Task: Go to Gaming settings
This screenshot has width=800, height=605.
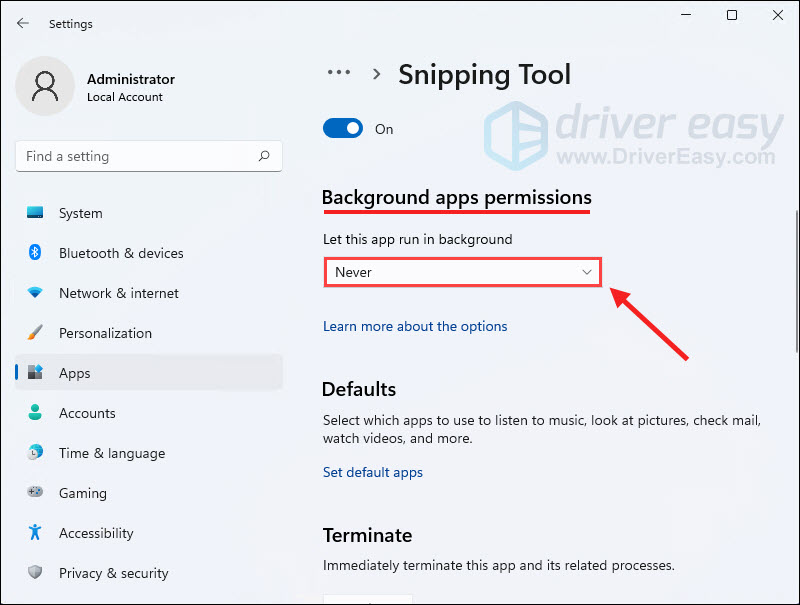Action: [148, 493]
